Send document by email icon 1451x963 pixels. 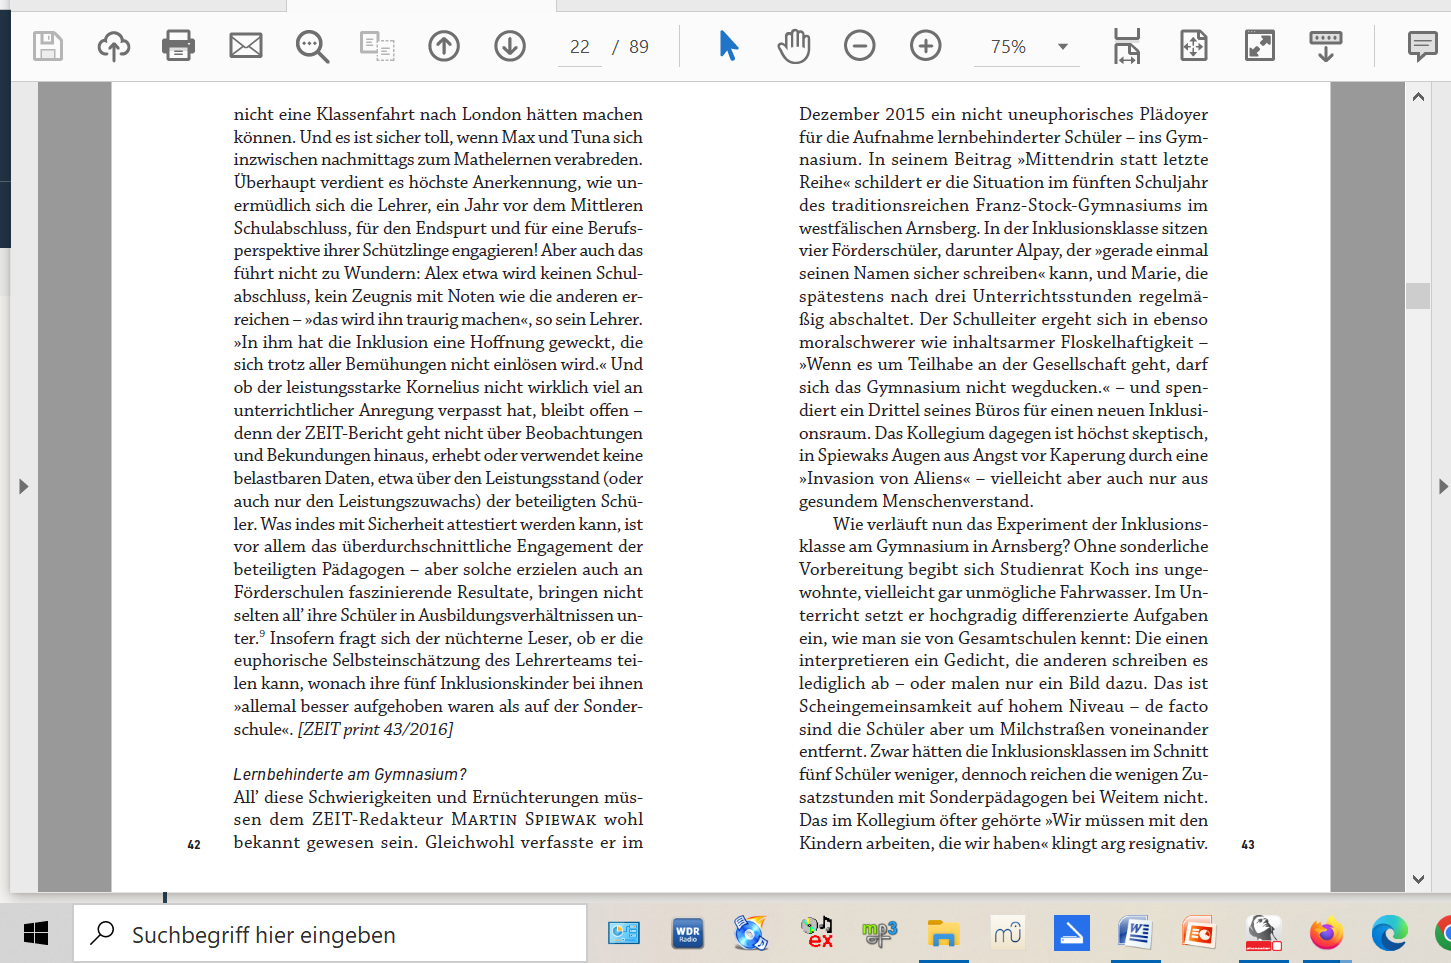click(x=245, y=46)
